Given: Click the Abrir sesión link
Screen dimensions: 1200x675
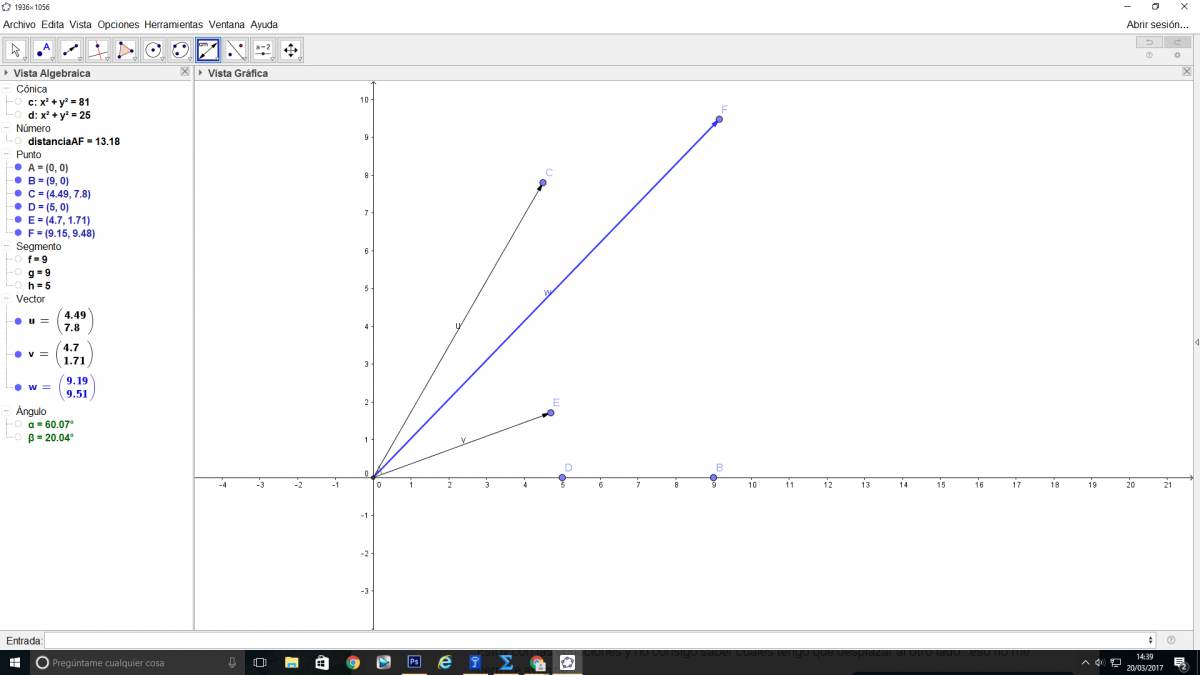Looking at the screenshot, I should point(1157,24).
